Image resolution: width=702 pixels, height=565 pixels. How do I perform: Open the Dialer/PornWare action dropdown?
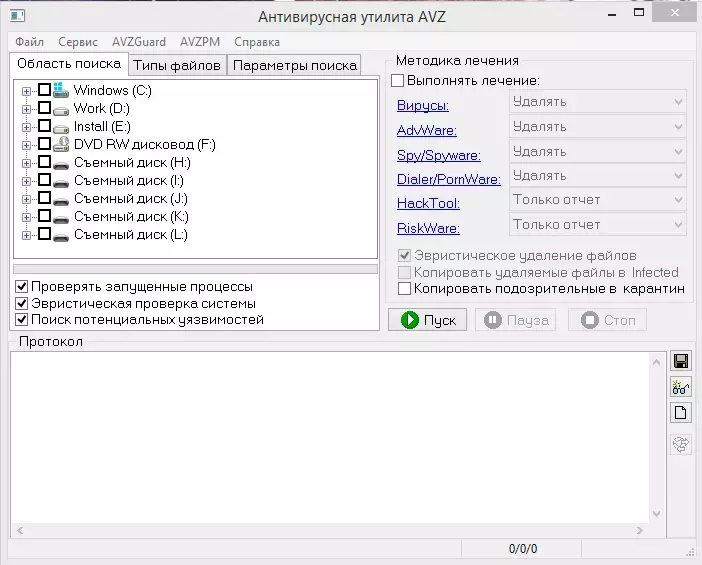pos(598,175)
